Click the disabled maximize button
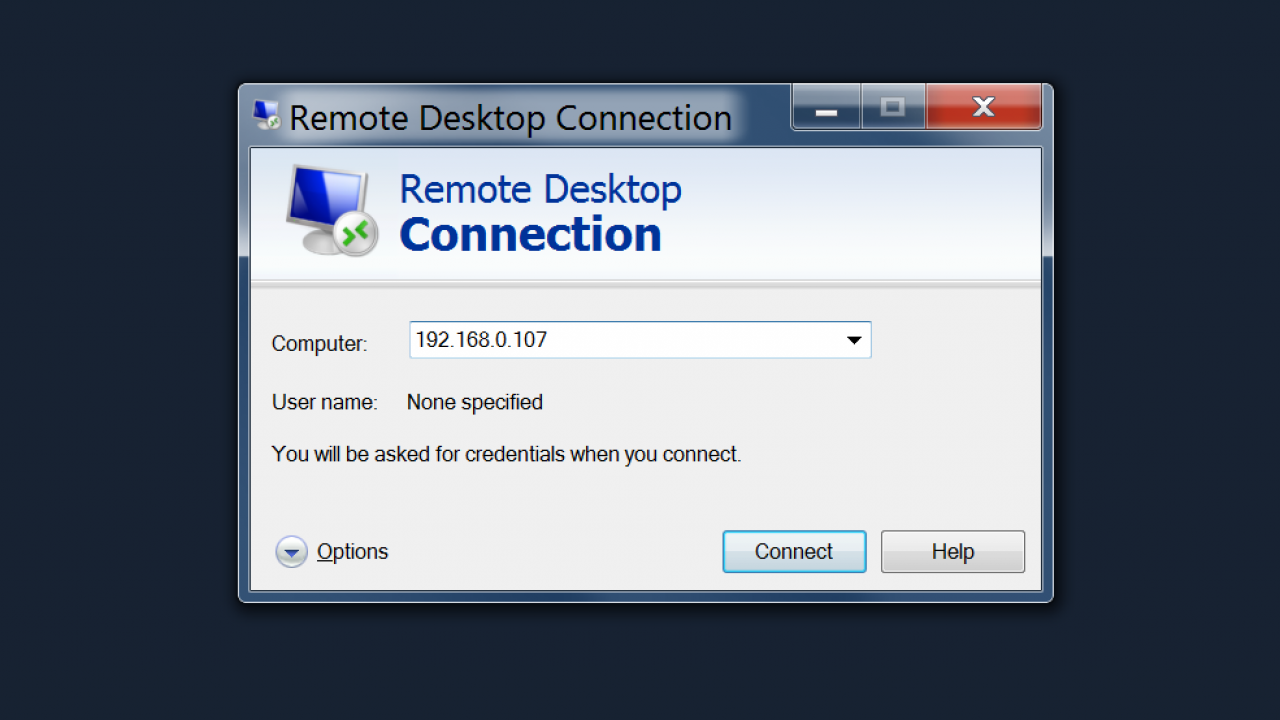1280x720 pixels. [x=893, y=108]
